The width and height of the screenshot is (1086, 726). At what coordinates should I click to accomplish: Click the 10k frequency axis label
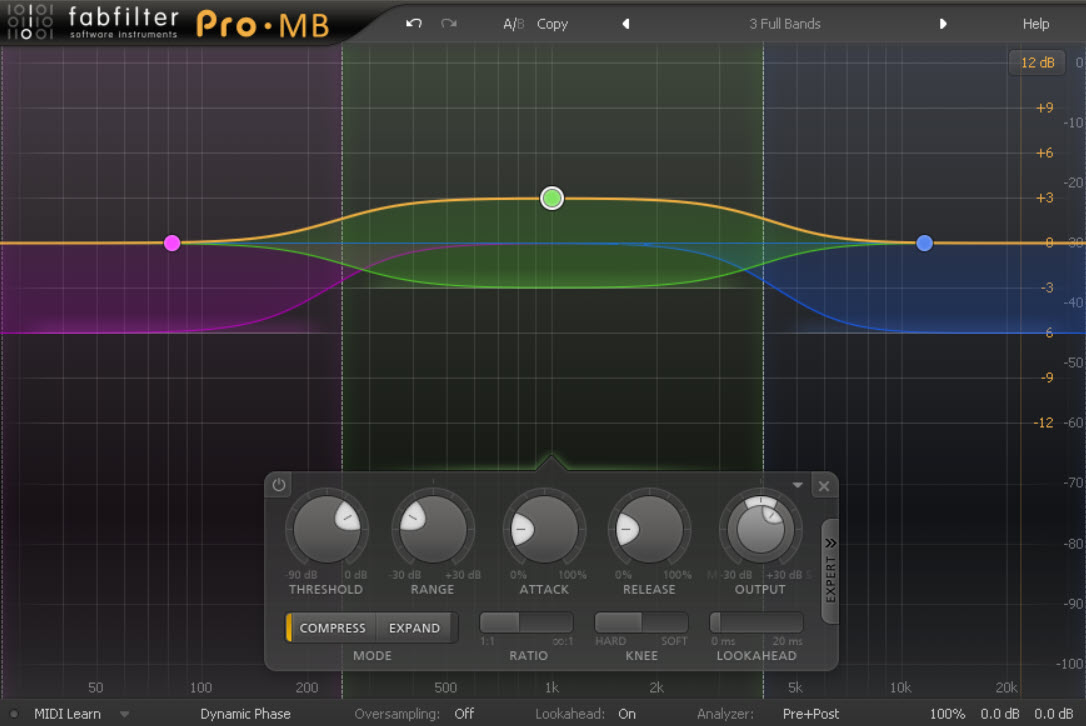[x=900, y=687]
